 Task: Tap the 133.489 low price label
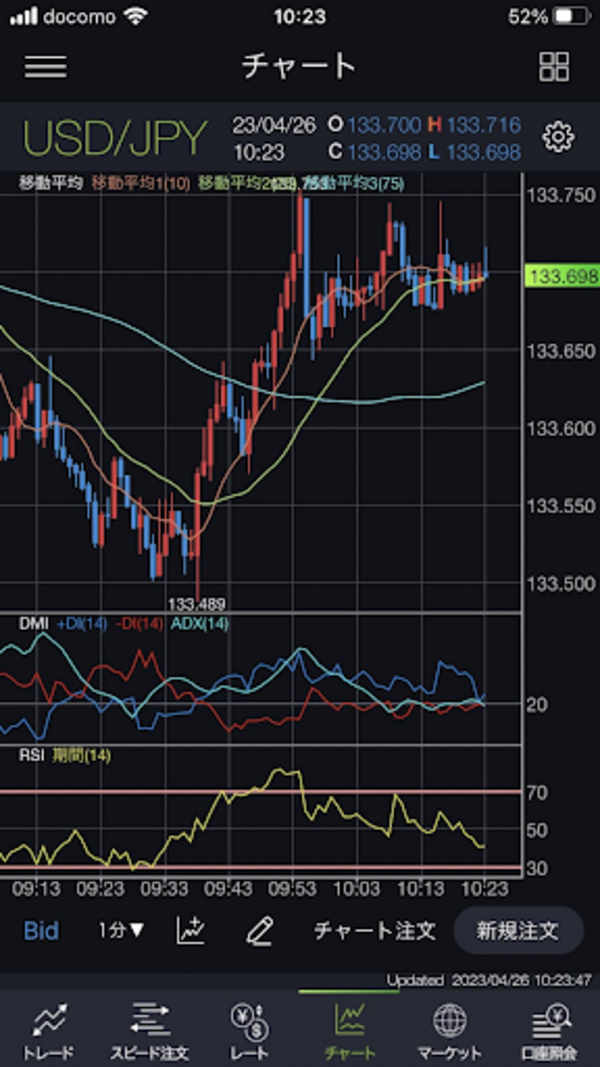194,603
